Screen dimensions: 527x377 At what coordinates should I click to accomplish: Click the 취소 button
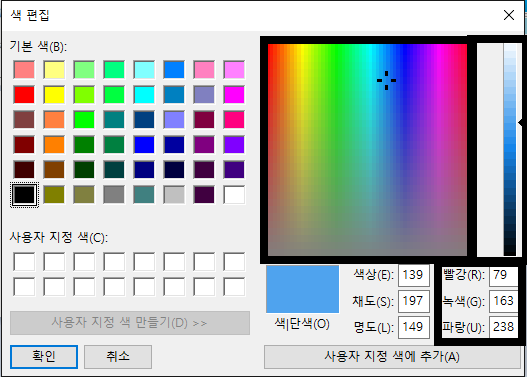pyautogui.click(x=118, y=357)
